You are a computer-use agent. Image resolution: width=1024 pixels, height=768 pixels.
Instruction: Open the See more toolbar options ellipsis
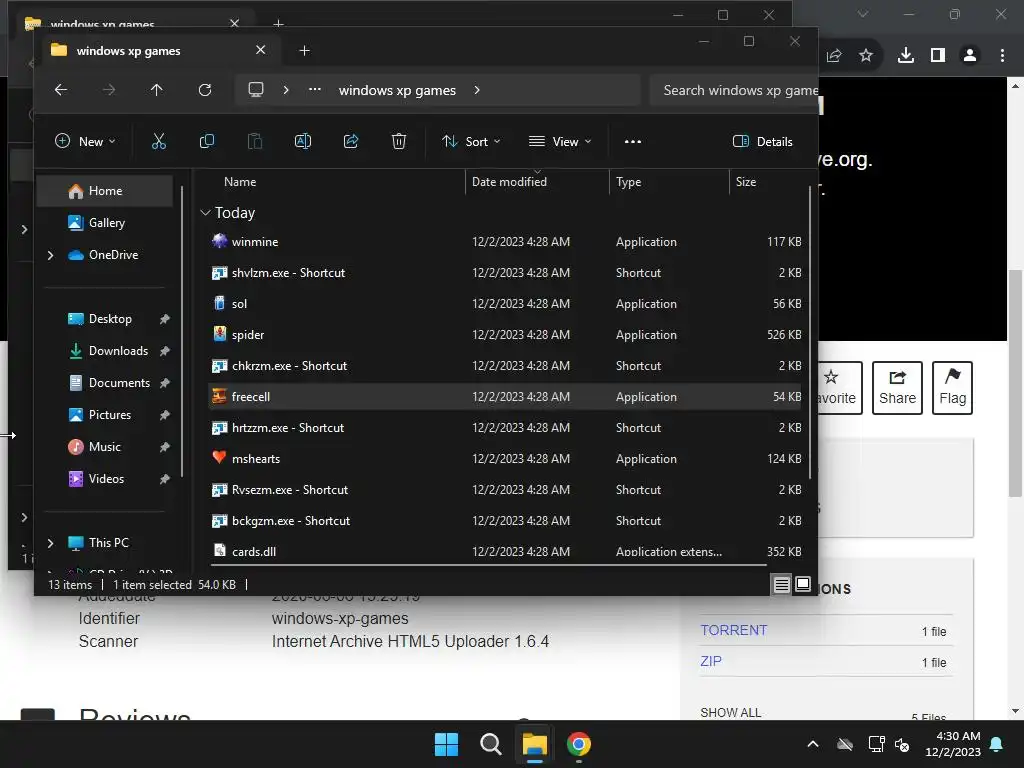click(632, 142)
